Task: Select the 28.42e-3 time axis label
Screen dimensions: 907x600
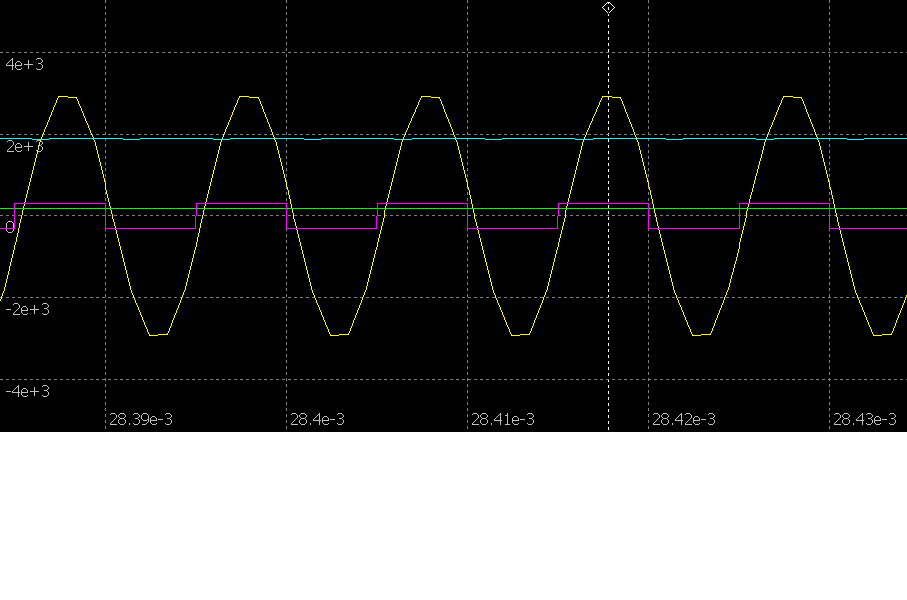Action: pos(683,419)
